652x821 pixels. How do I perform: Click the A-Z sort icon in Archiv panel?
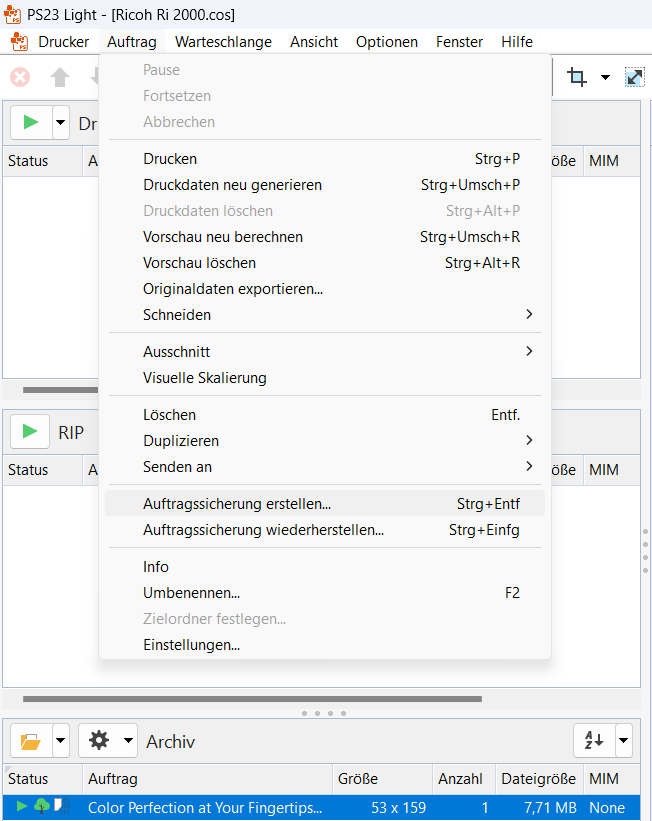(594, 741)
